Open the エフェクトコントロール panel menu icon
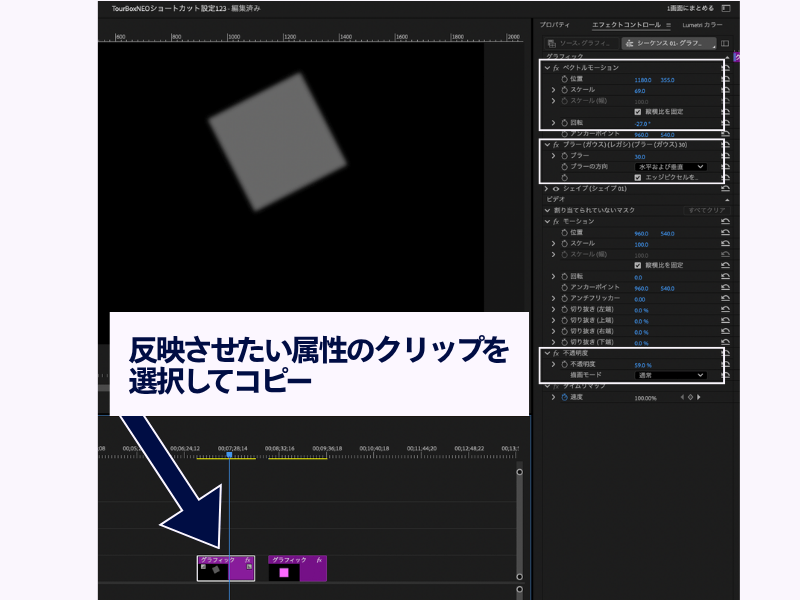800x600 pixels. tap(669, 24)
